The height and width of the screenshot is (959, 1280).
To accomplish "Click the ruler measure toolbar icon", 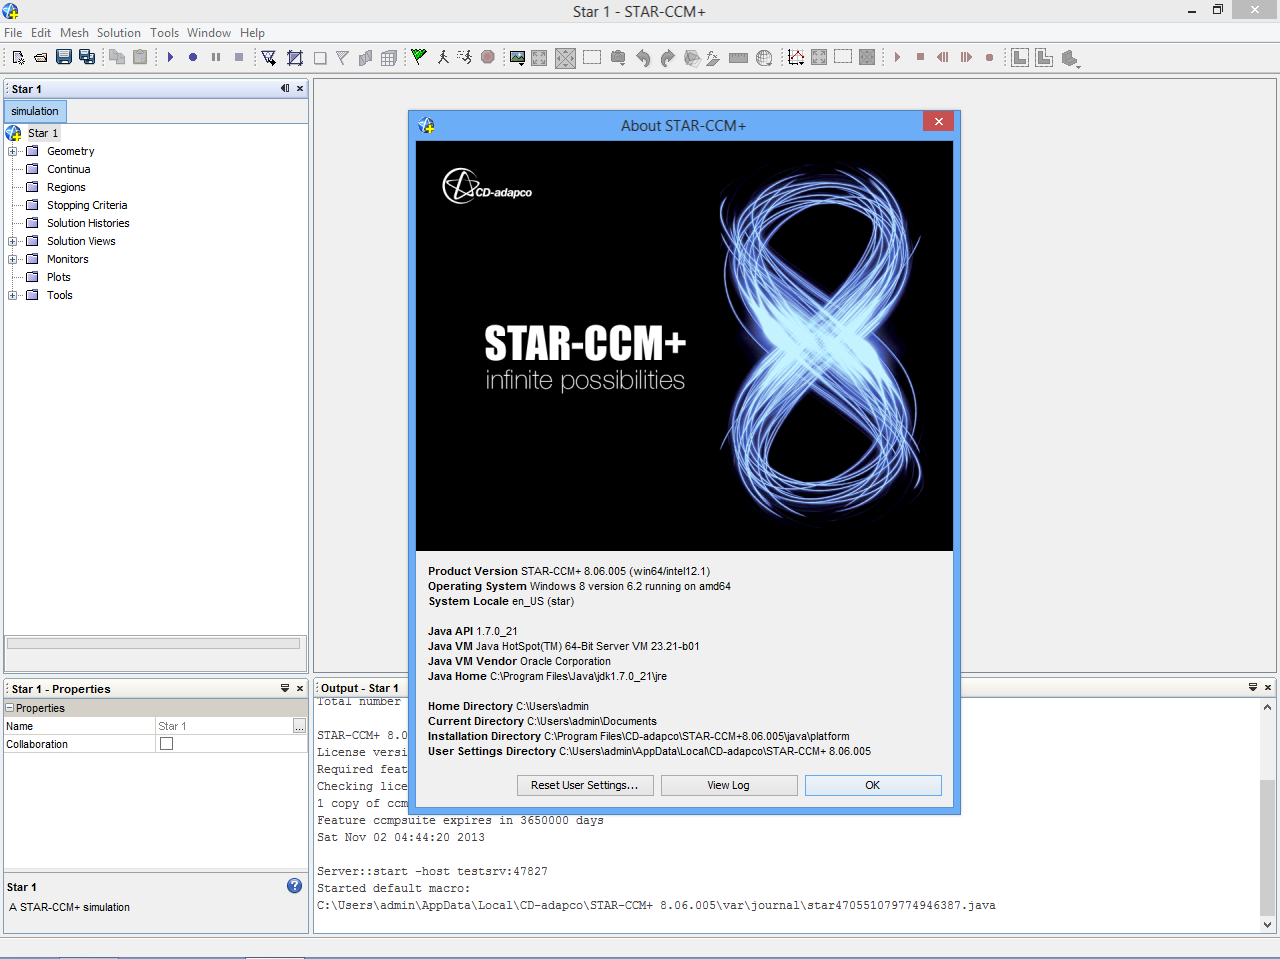I will 739,58.
